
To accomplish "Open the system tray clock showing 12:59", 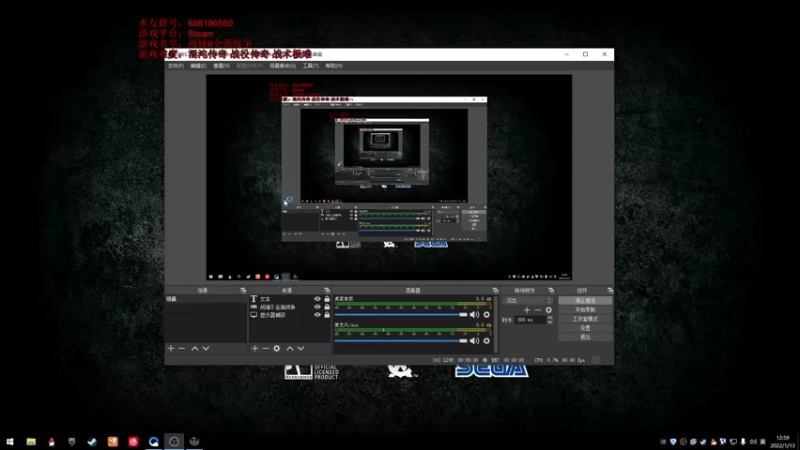I will [x=783, y=442].
